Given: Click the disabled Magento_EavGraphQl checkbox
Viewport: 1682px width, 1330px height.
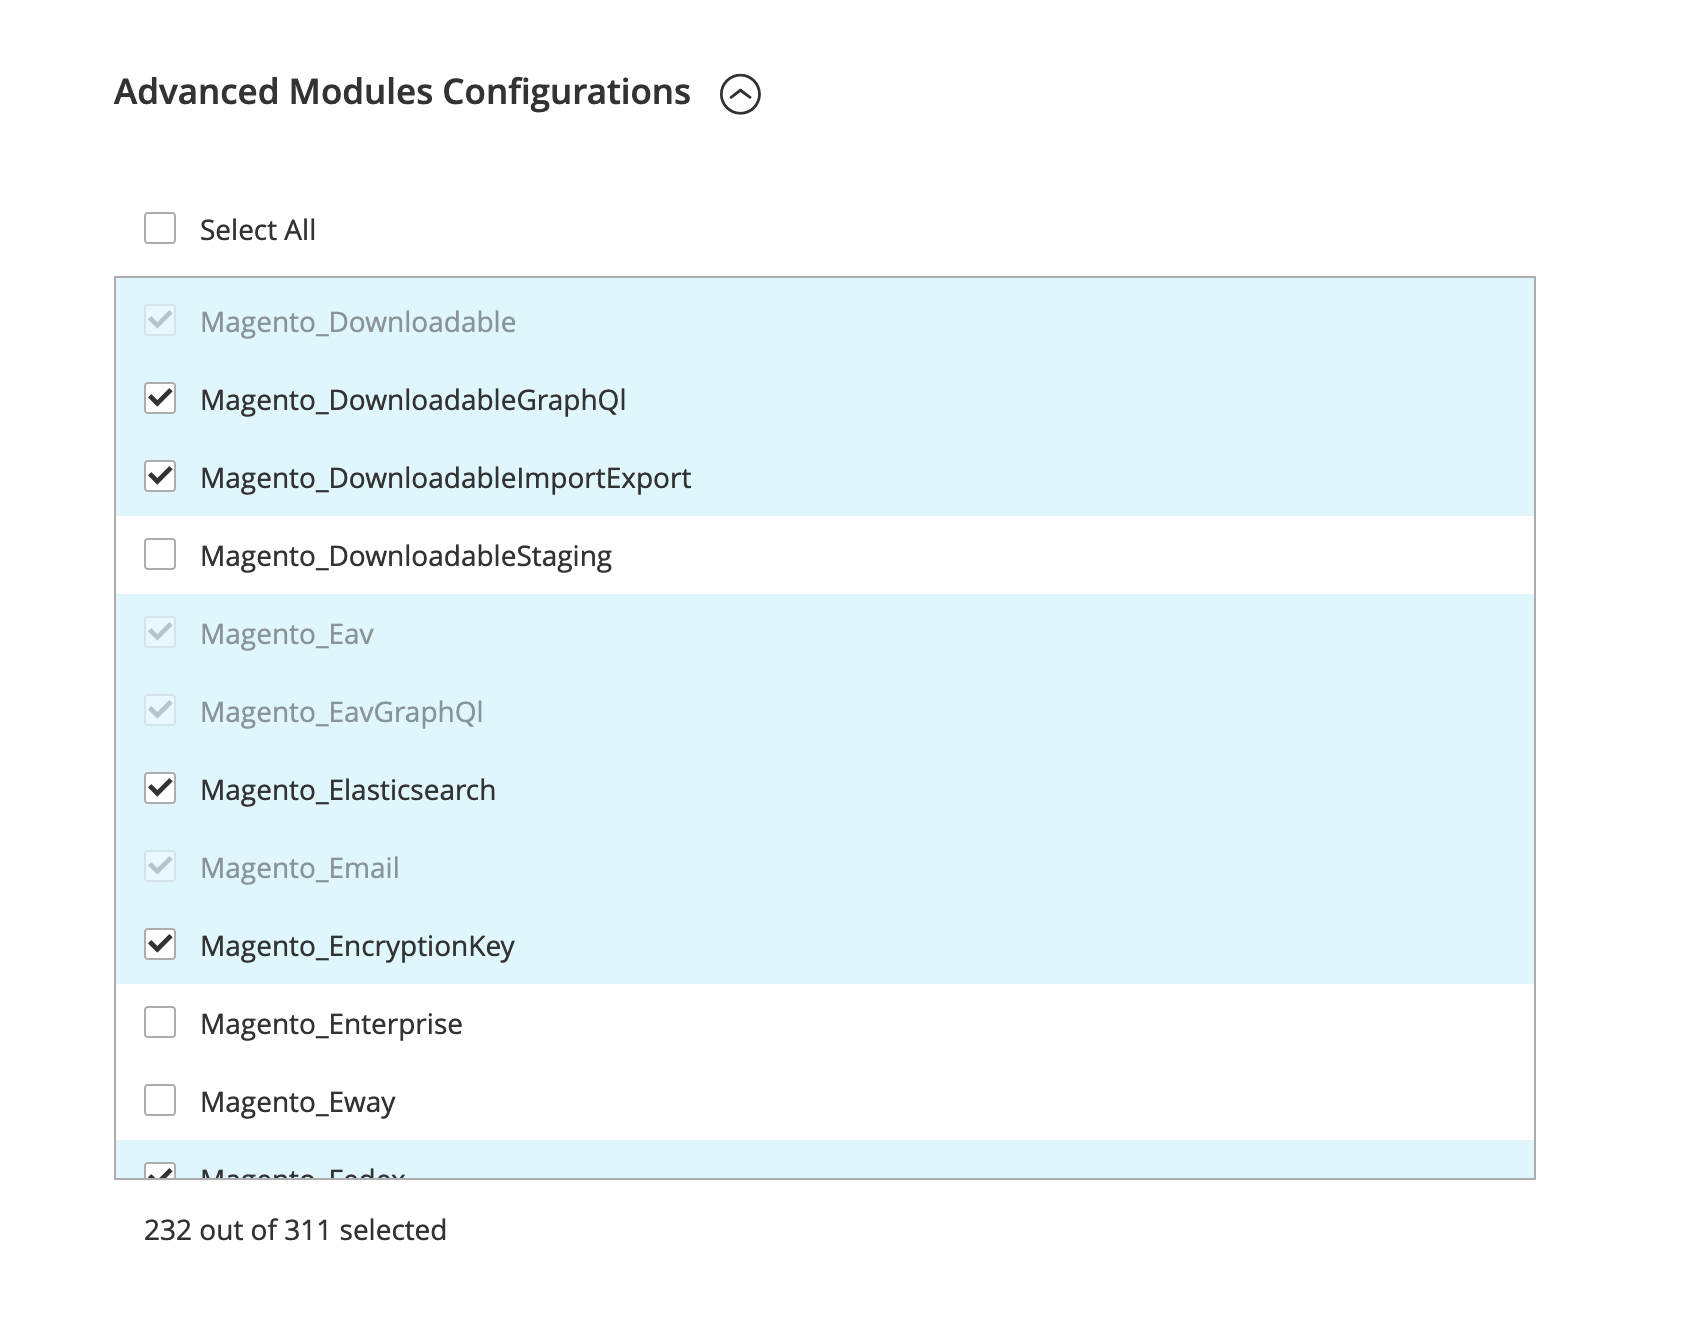Looking at the screenshot, I should [160, 710].
